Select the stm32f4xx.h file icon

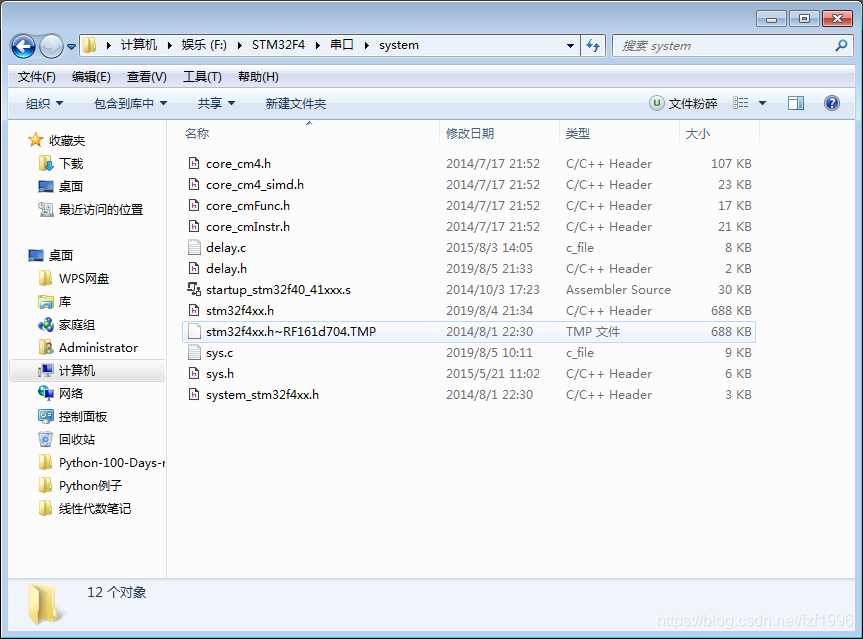(x=194, y=310)
